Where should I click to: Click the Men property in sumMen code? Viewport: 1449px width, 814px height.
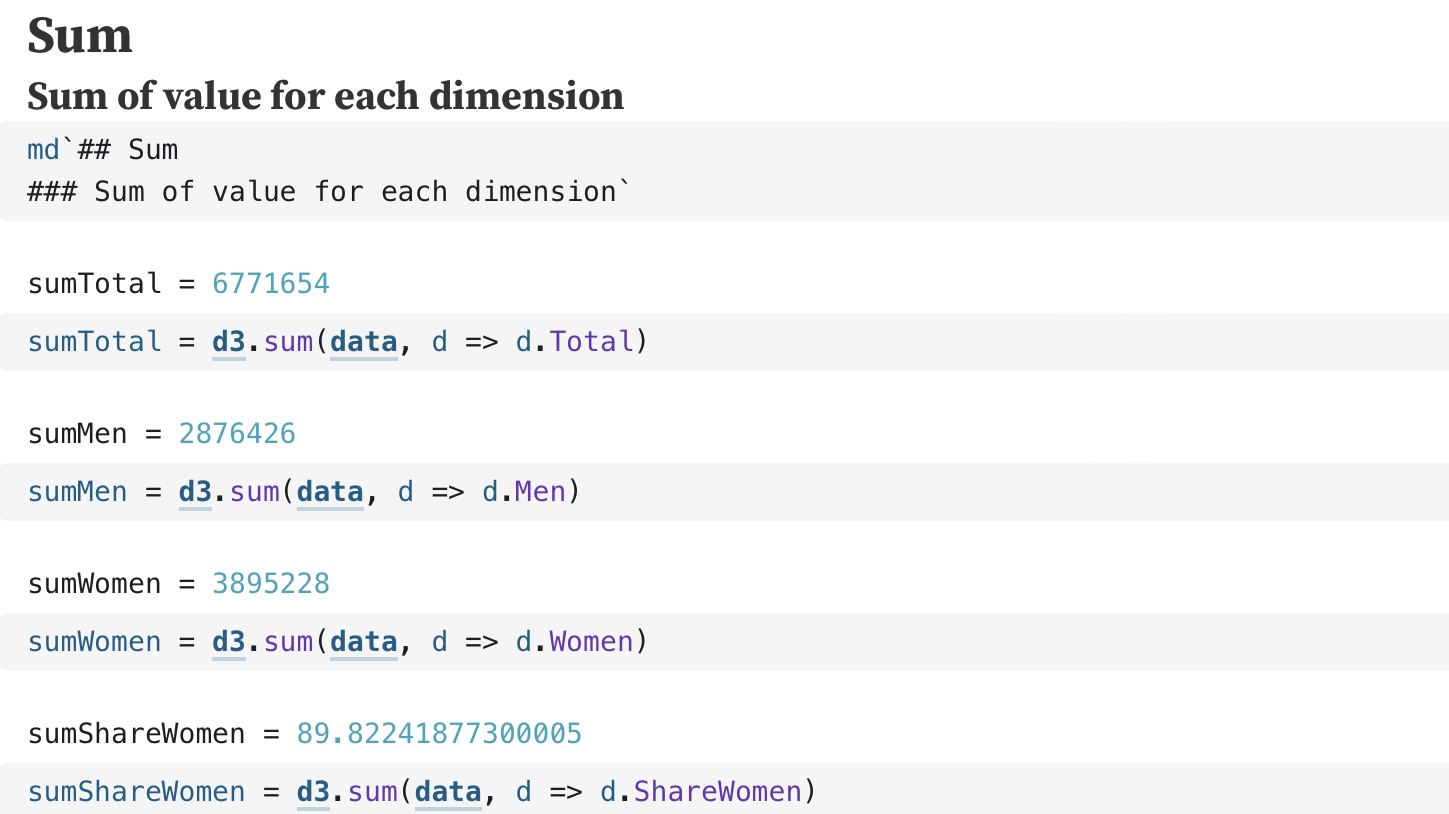click(541, 492)
